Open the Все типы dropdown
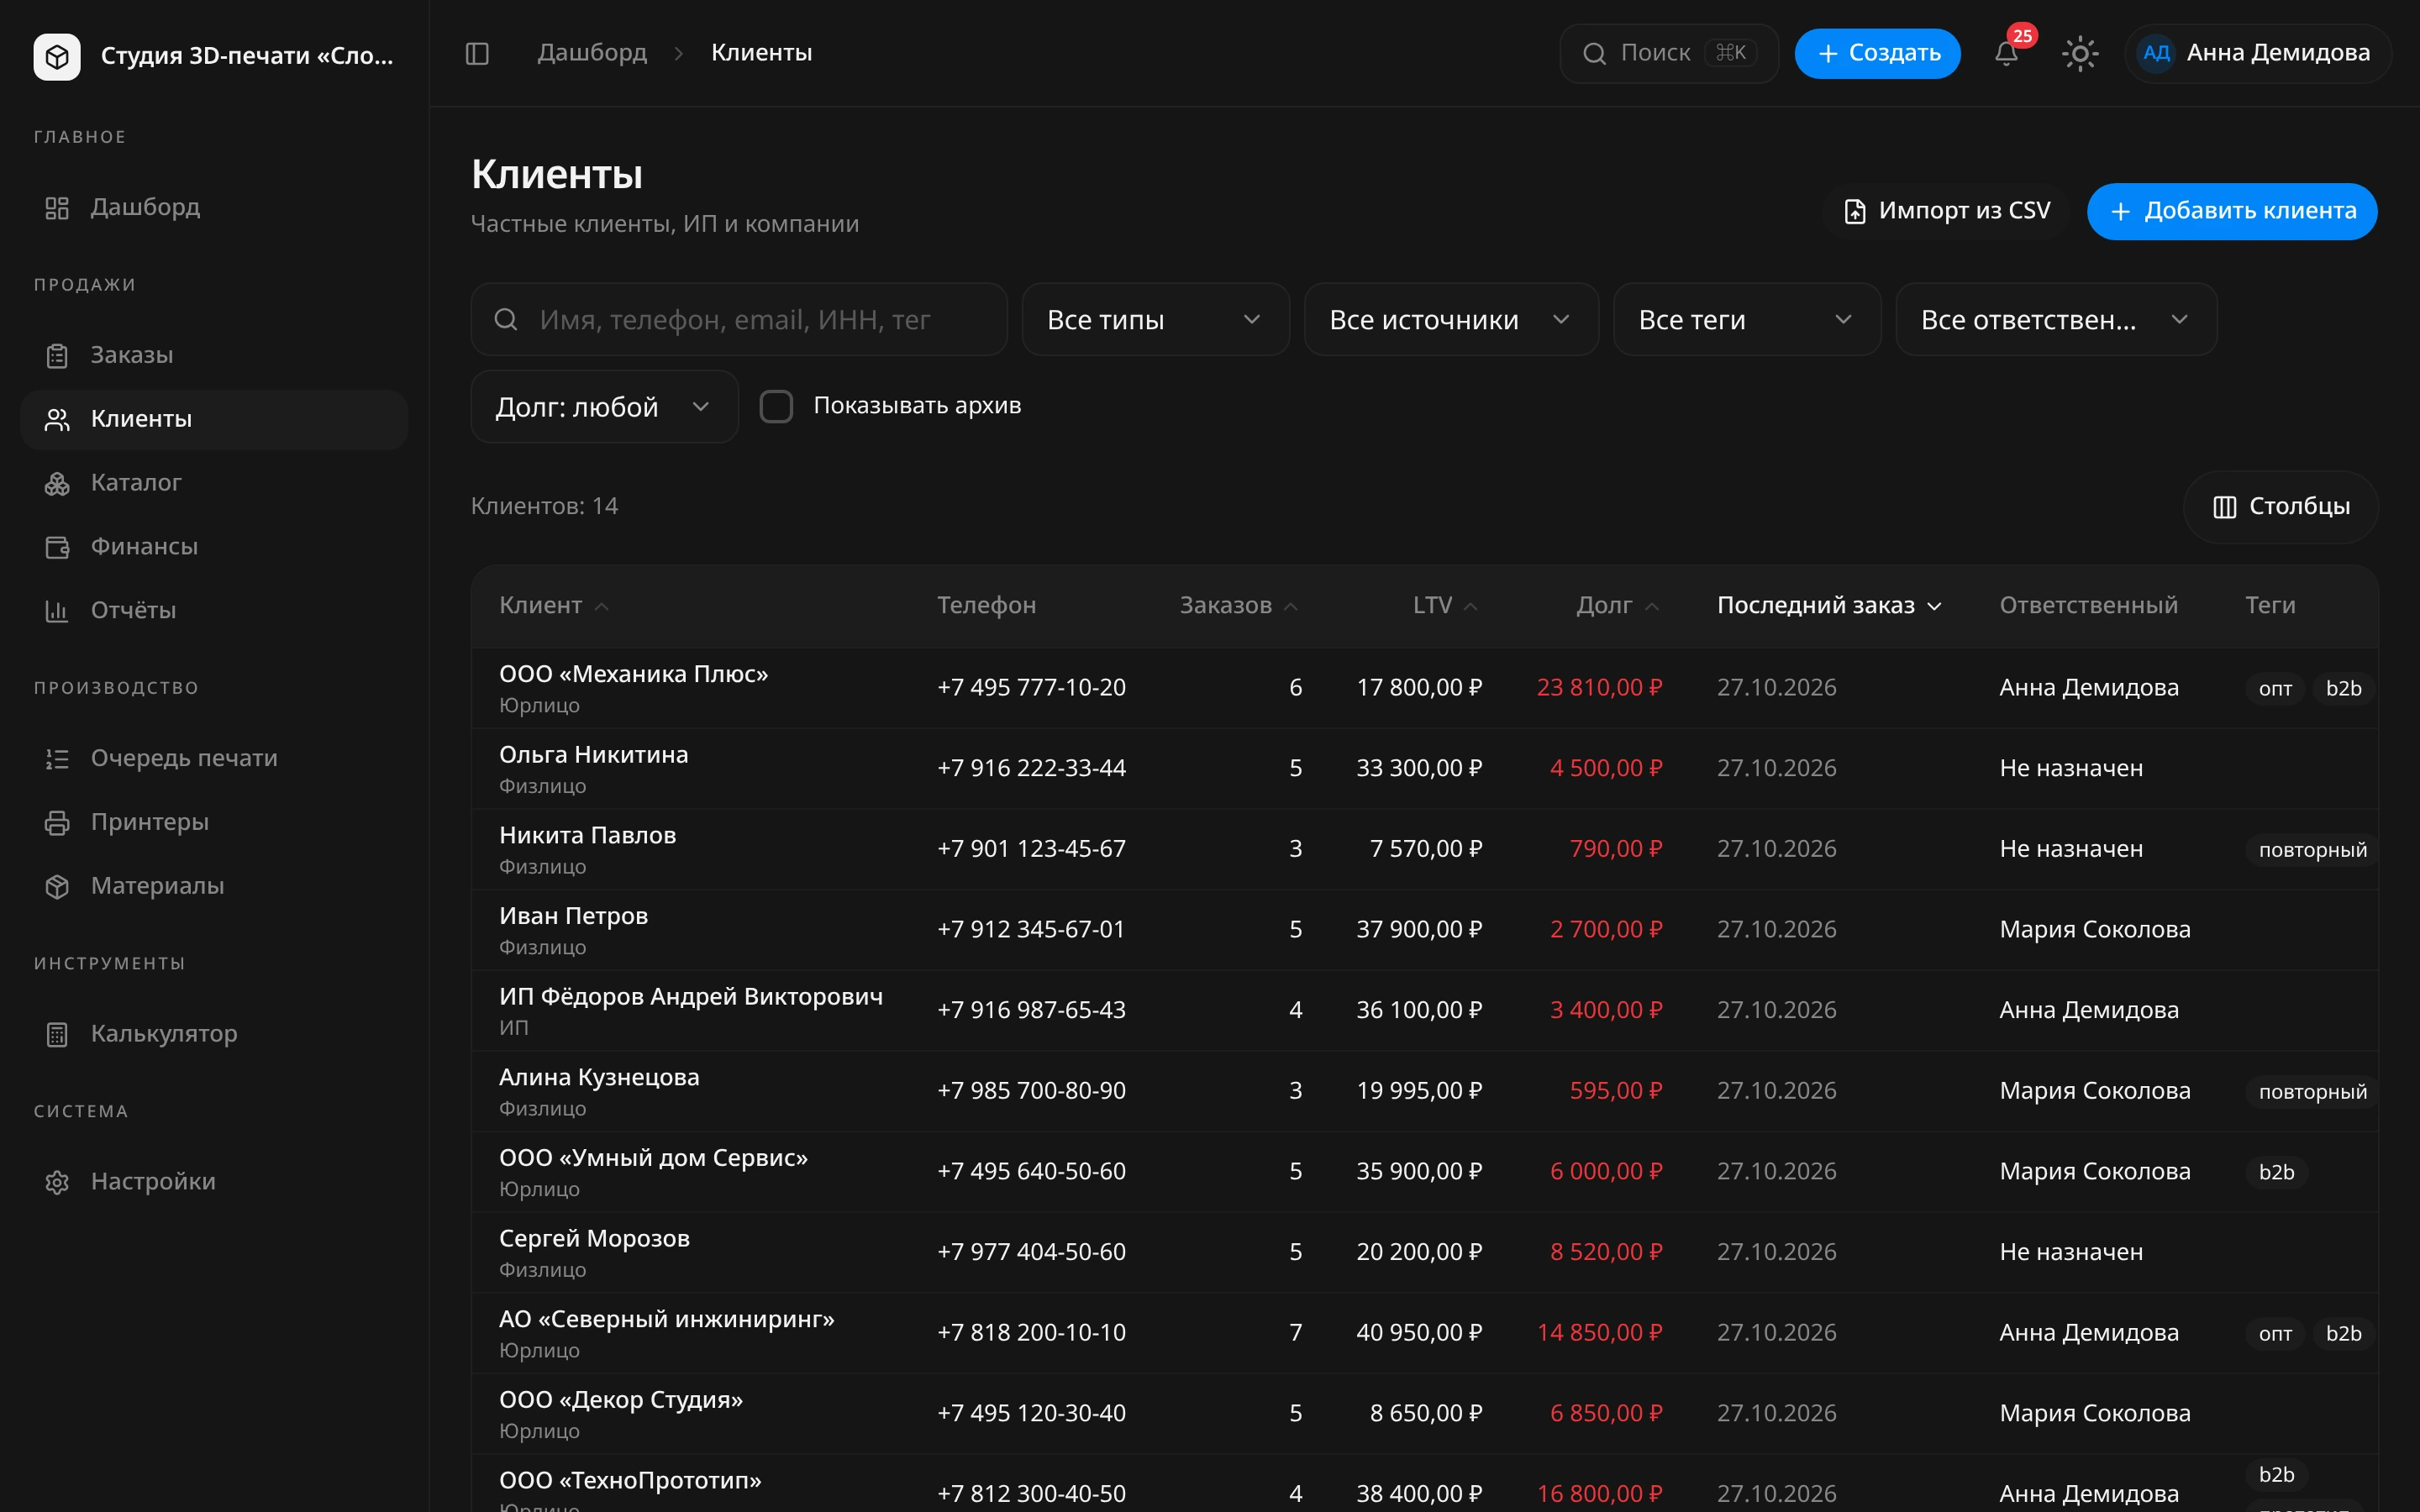This screenshot has width=2420, height=1512. click(1155, 319)
